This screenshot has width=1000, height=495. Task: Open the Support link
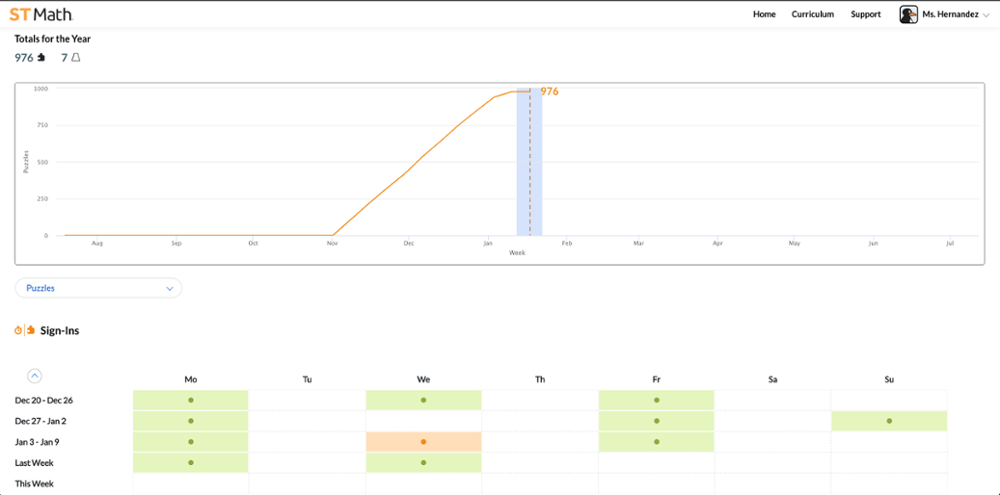click(x=865, y=14)
